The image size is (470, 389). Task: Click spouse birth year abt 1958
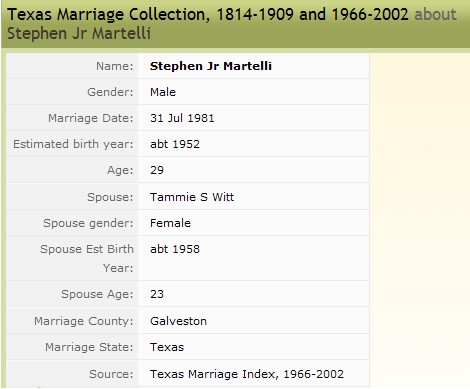[175, 249]
